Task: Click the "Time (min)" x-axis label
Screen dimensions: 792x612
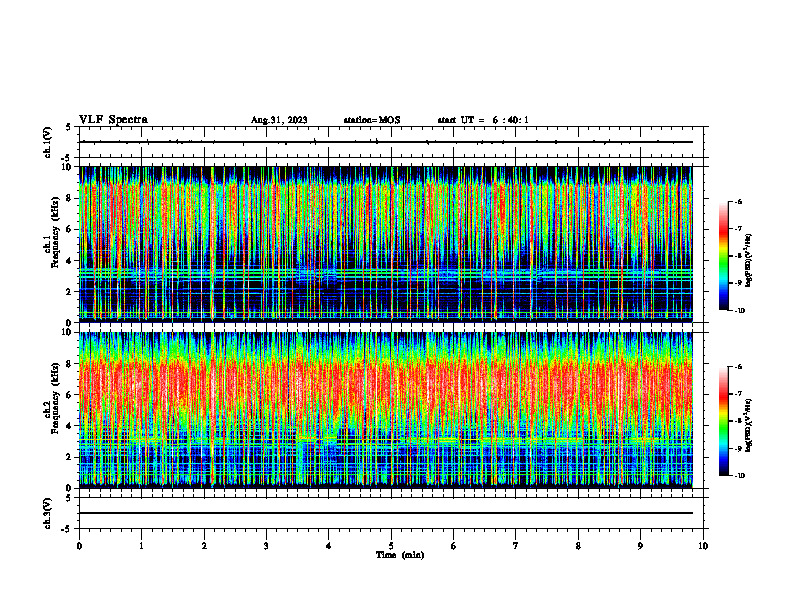Action: pos(400,555)
